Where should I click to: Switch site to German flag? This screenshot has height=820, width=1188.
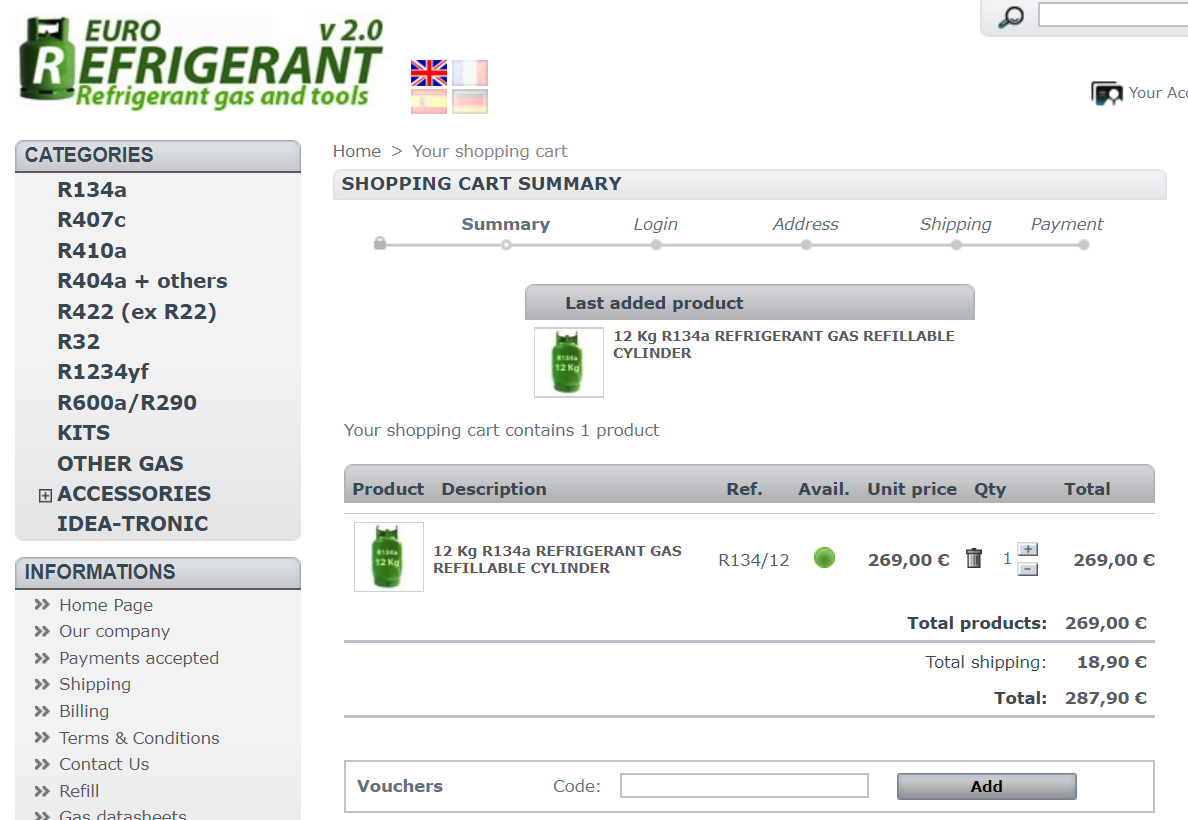(x=469, y=101)
